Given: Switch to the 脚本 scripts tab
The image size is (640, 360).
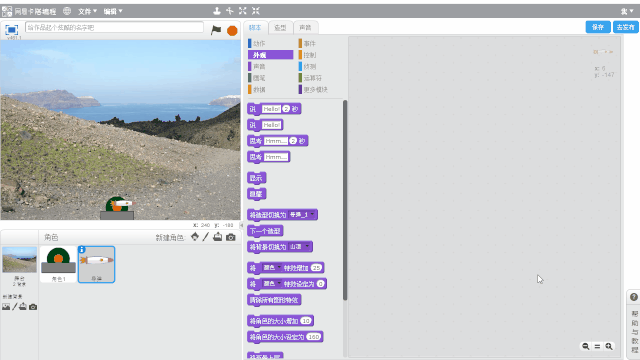Looking at the screenshot, I should 255,27.
